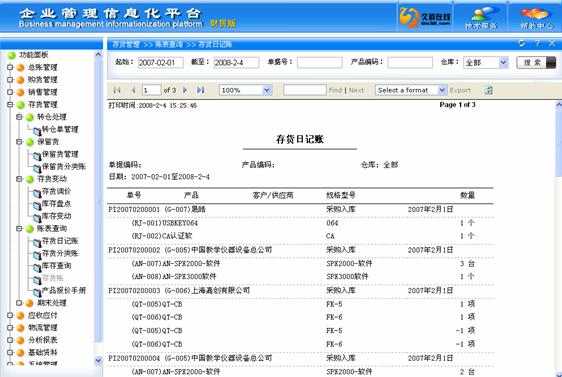Open 保留货分类账 in the tree
Viewport: 562px width, 377px height.
click(x=64, y=167)
